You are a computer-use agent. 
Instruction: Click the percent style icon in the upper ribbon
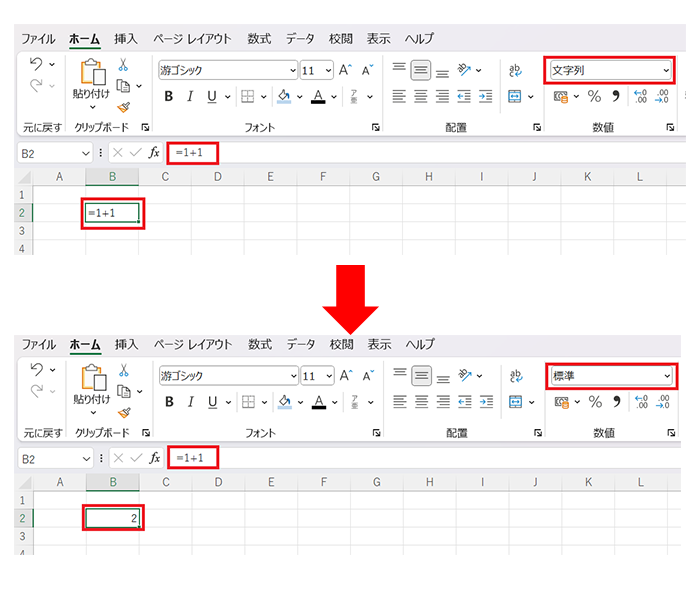[x=594, y=97]
